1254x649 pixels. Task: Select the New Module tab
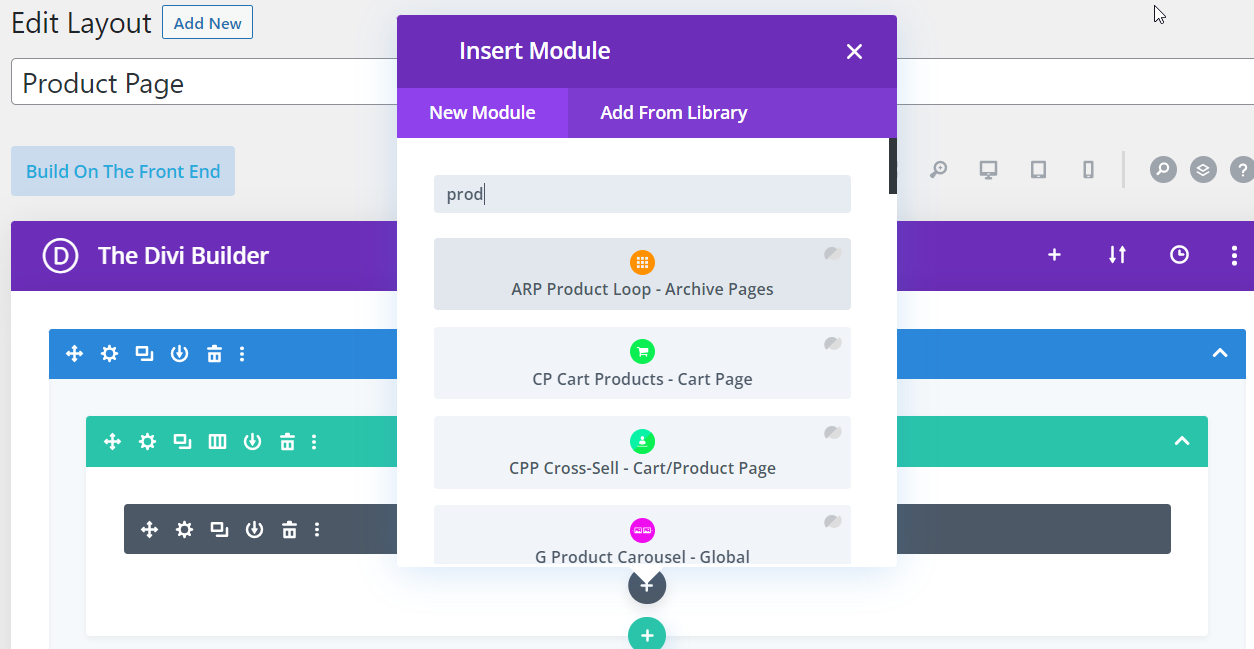tap(482, 113)
